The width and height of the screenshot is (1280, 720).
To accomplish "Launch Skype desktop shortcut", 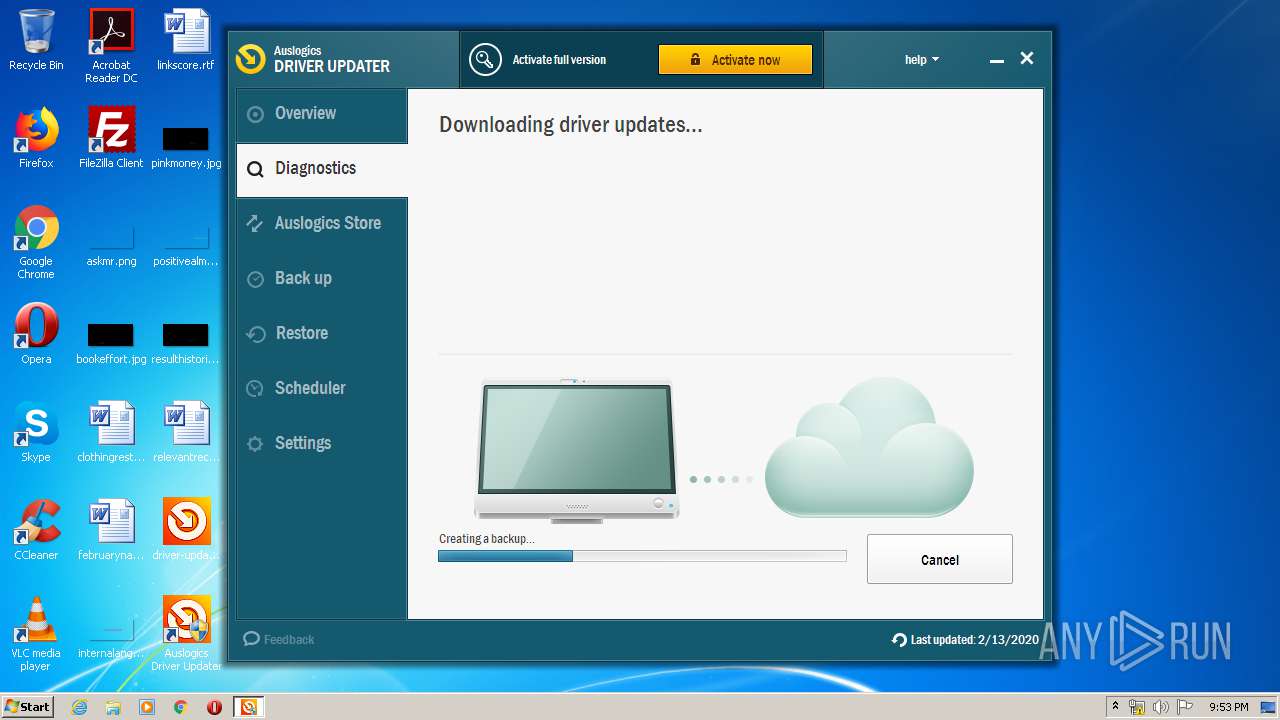I will pos(36,432).
